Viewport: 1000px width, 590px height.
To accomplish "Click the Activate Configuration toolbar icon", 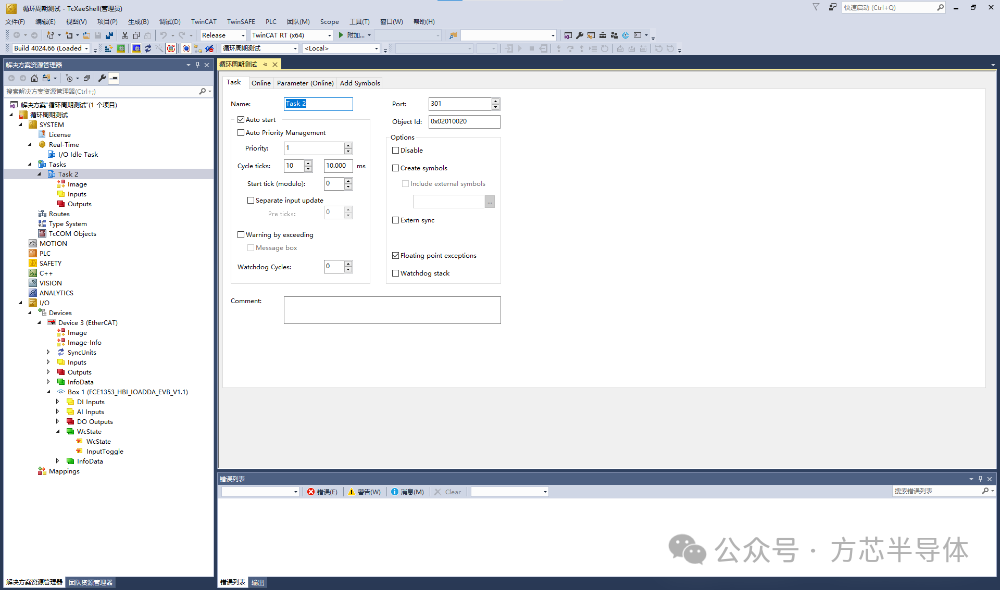I will click(x=108, y=48).
